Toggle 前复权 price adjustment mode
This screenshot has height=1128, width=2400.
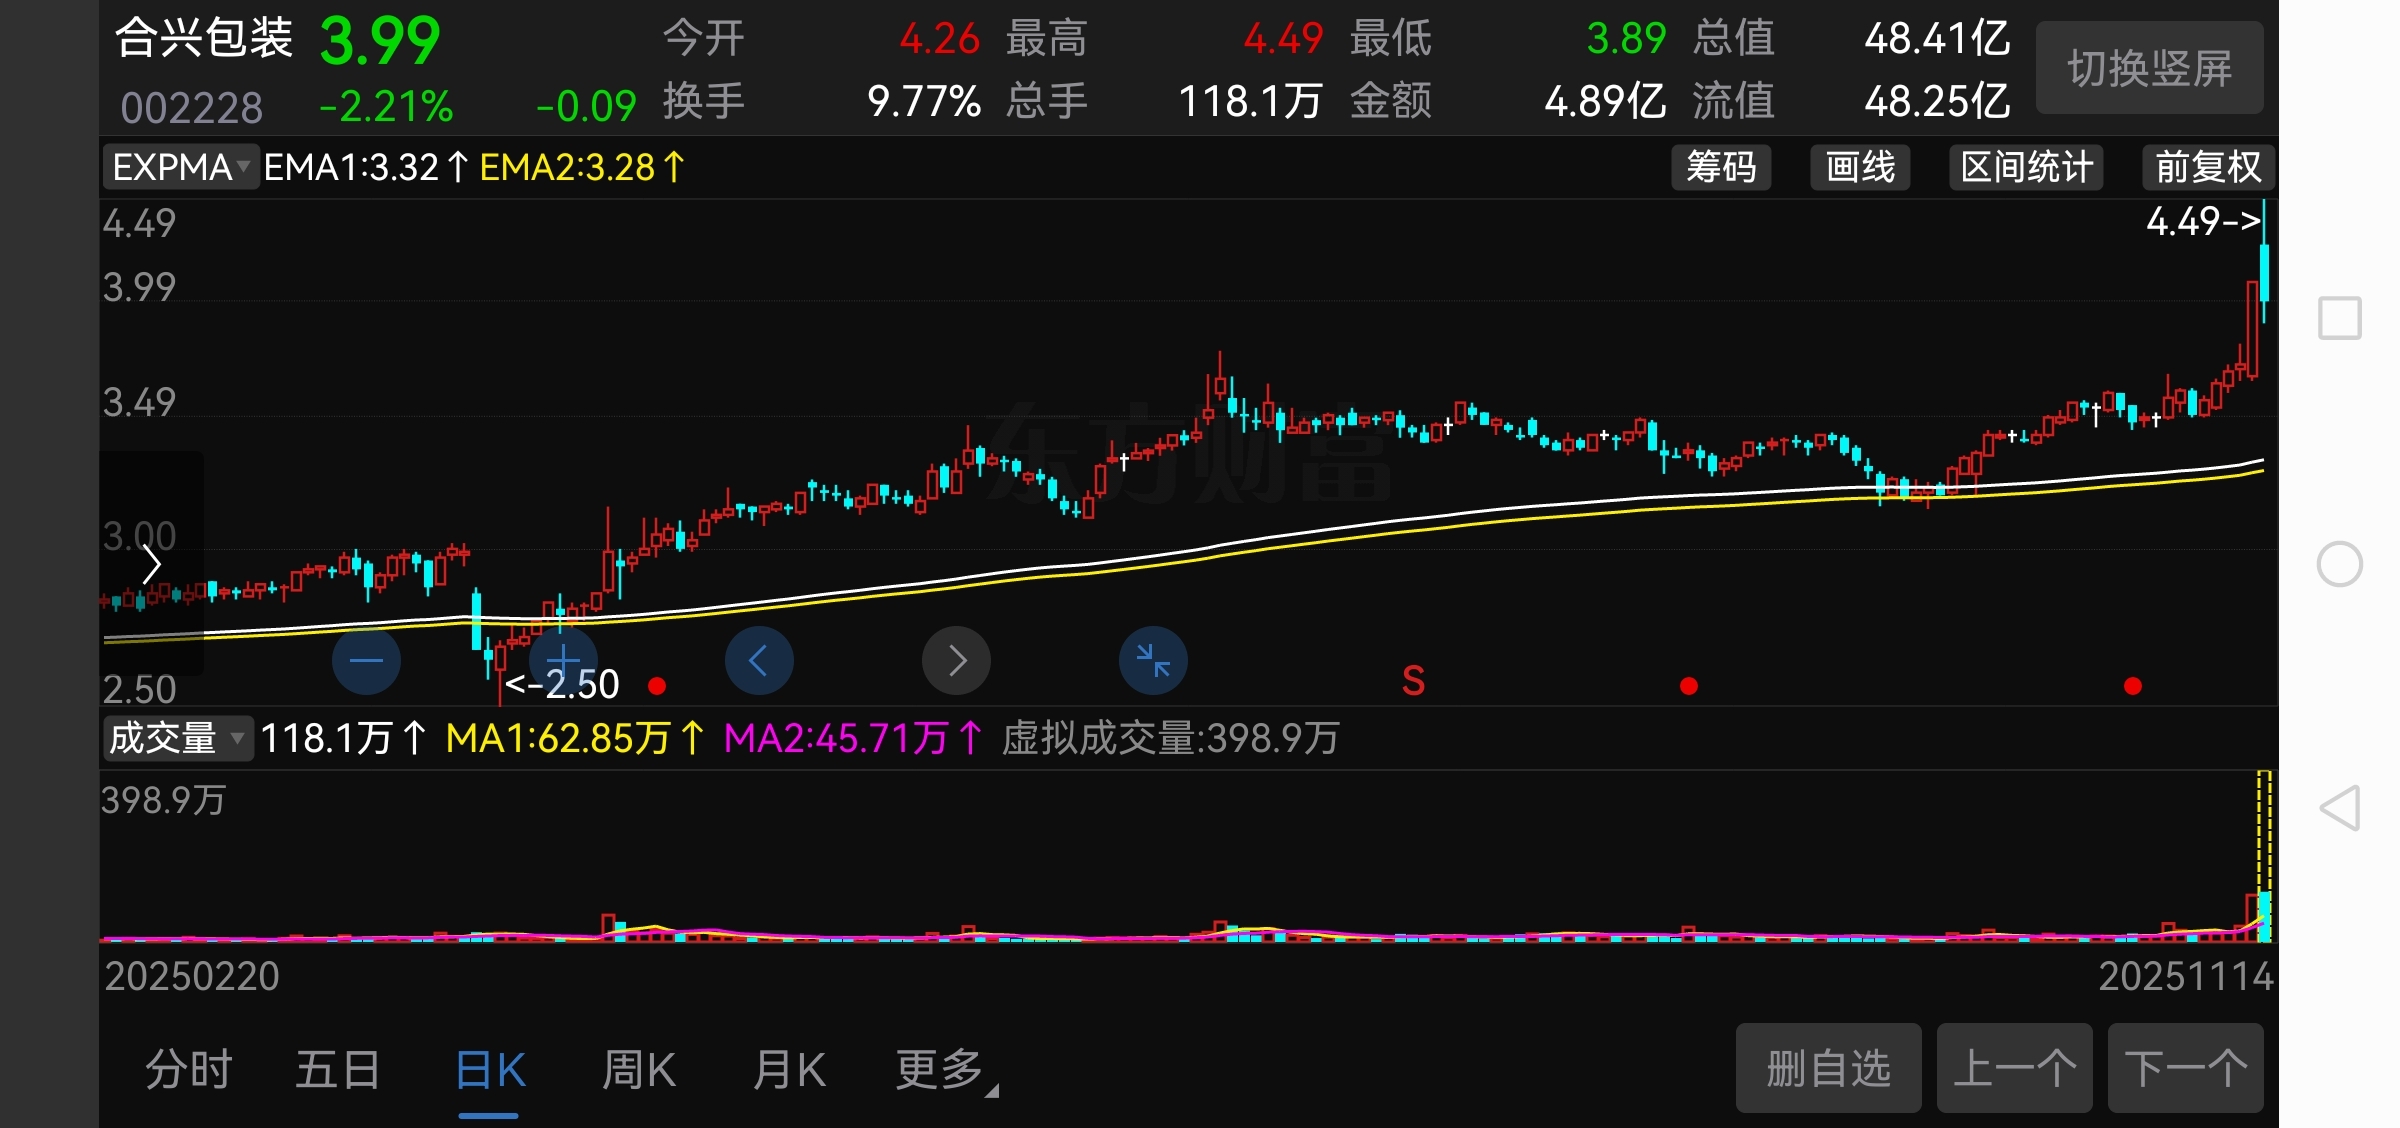click(x=2207, y=167)
